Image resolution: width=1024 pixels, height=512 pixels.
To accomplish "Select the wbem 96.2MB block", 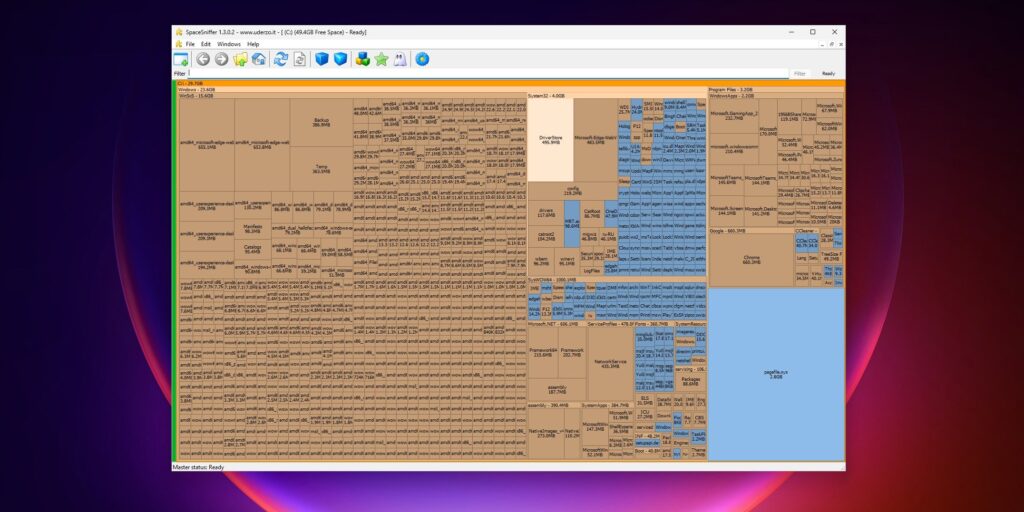I will (541, 261).
